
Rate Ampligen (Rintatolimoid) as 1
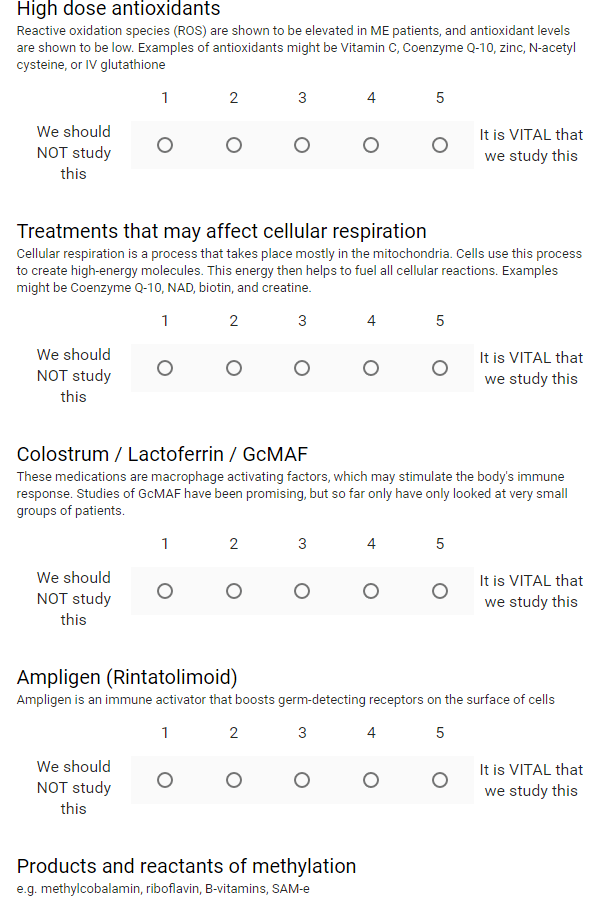(165, 779)
